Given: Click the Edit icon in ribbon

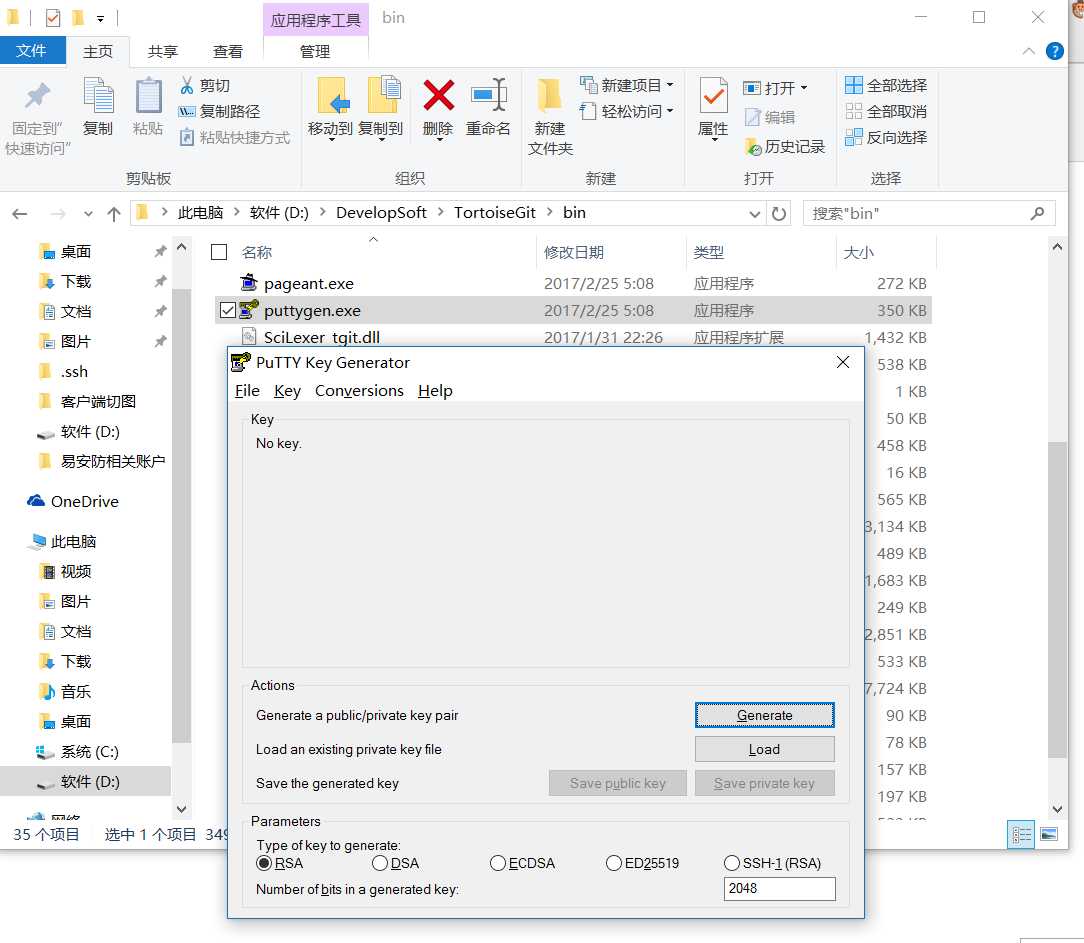Looking at the screenshot, I should point(752,117).
